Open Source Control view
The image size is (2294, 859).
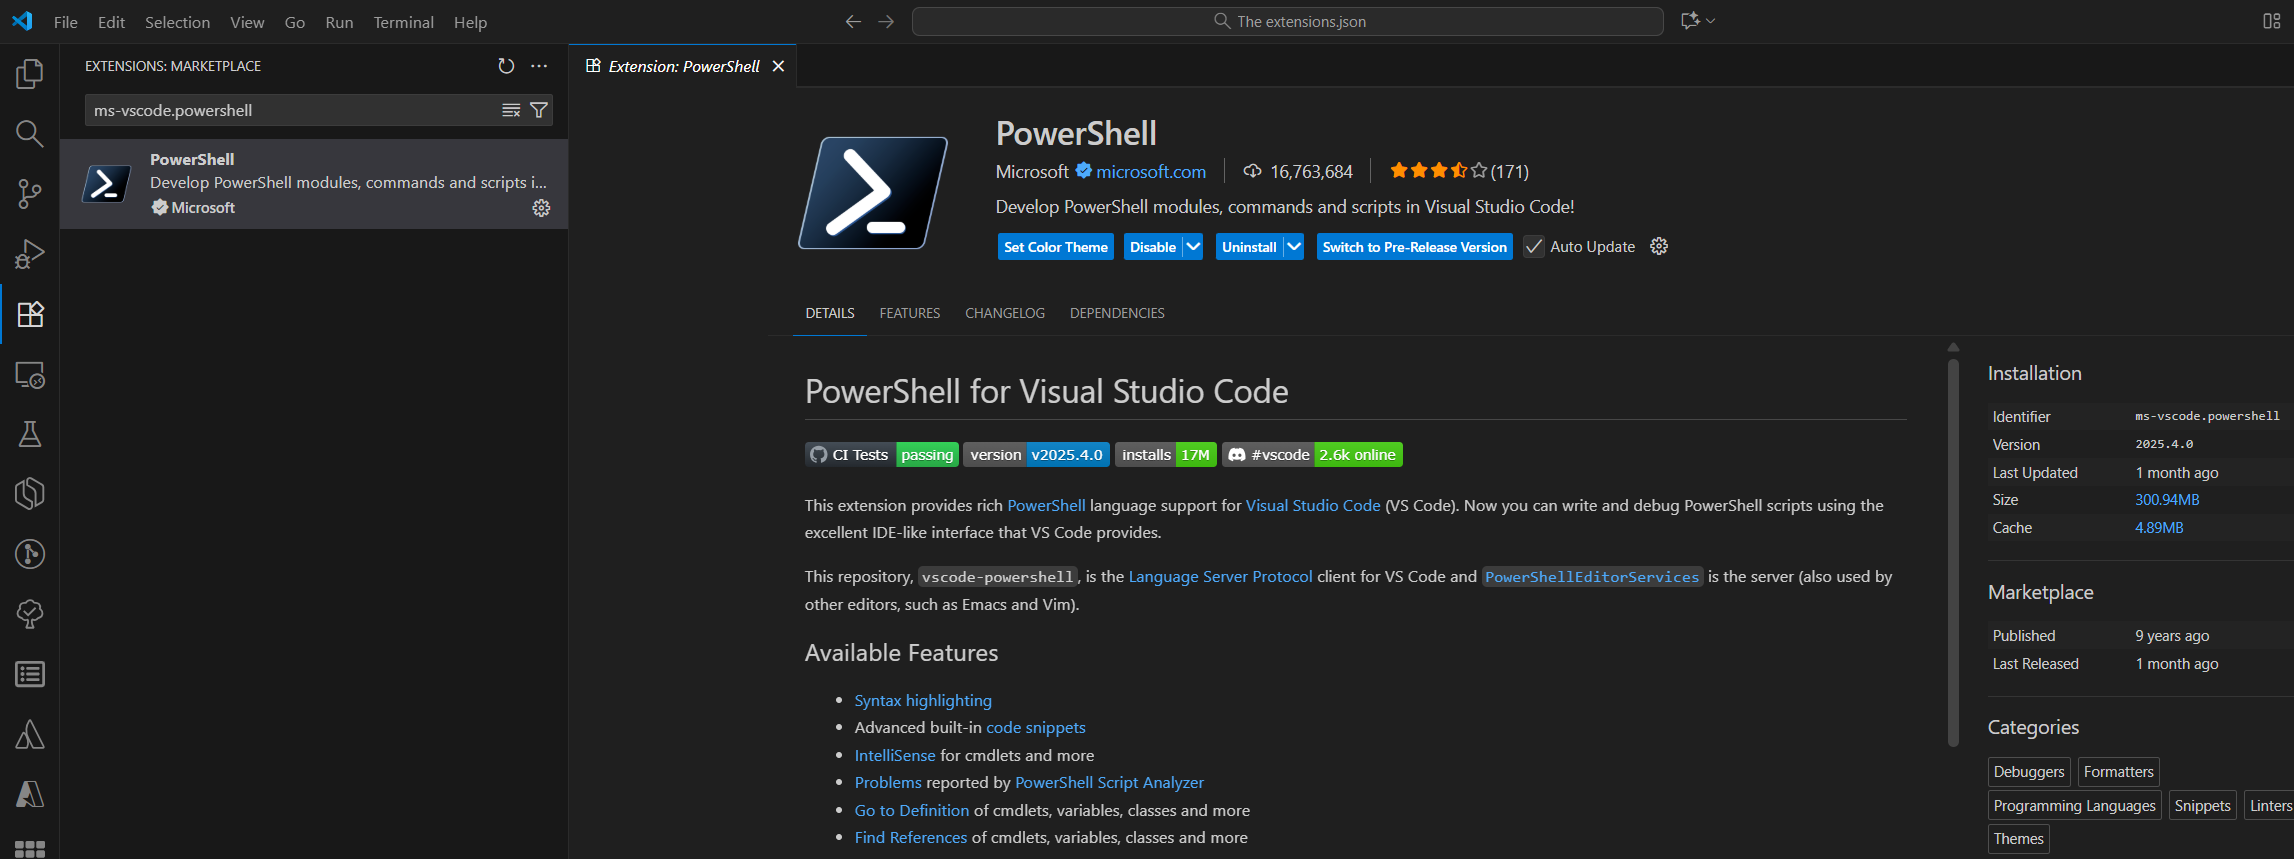(30, 194)
